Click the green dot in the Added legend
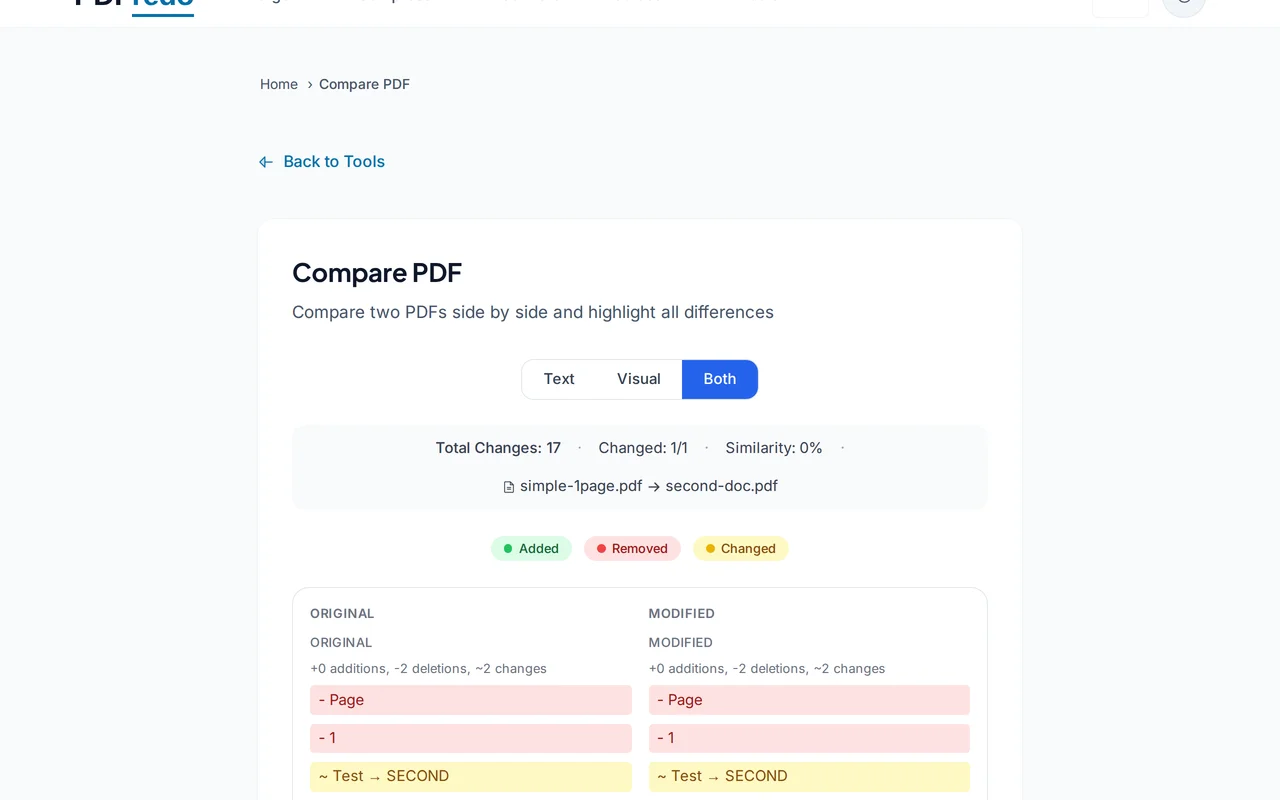 coord(507,548)
